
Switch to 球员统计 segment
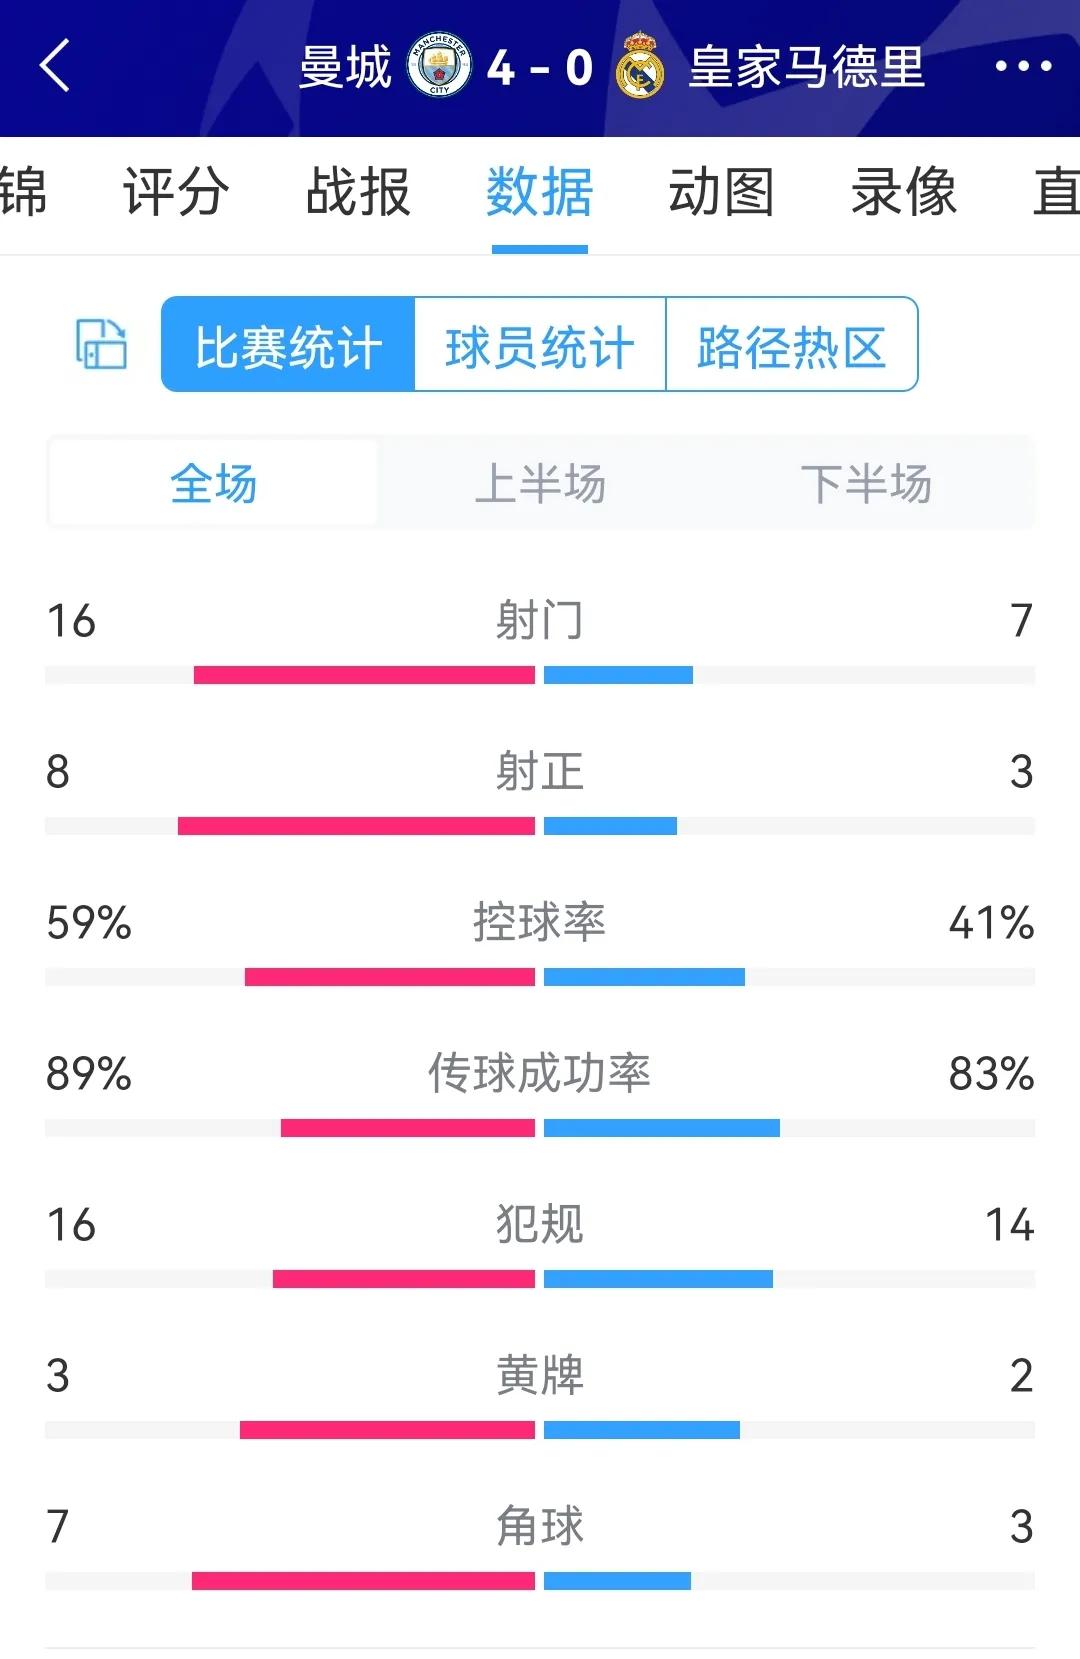click(x=540, y=345)
